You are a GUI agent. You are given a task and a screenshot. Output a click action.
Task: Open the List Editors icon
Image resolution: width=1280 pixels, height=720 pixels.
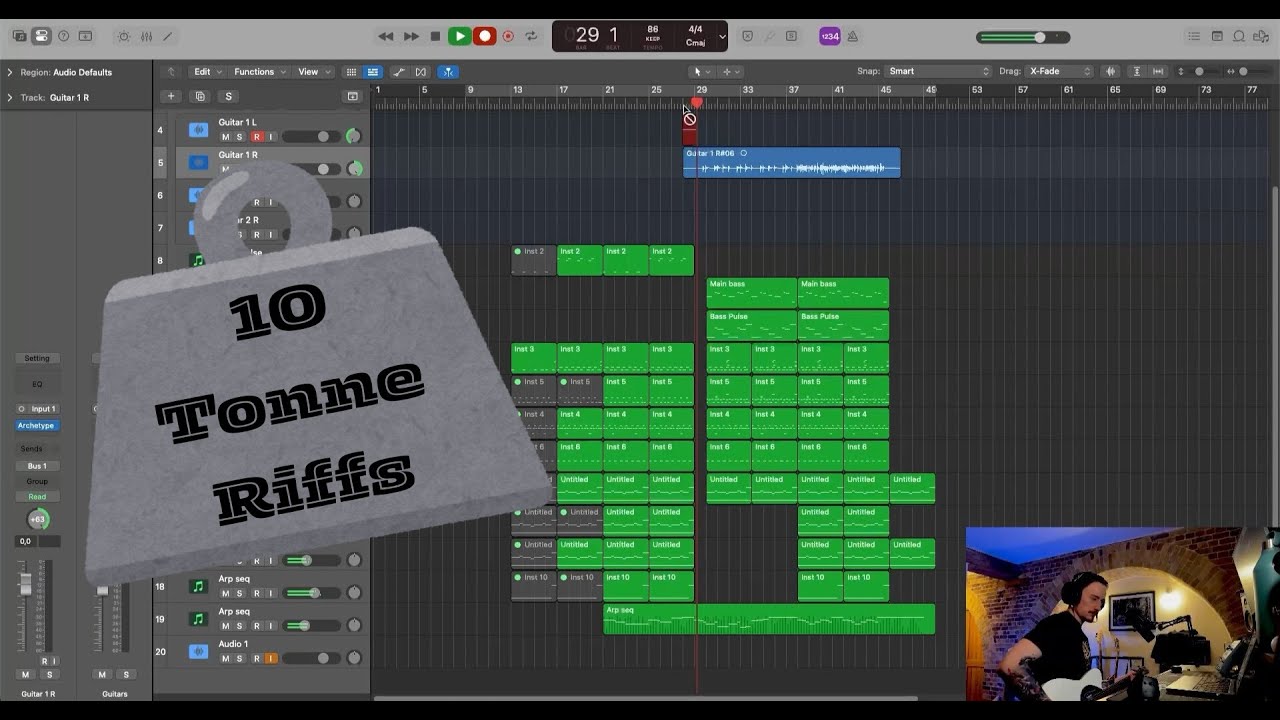(1194, 36)
